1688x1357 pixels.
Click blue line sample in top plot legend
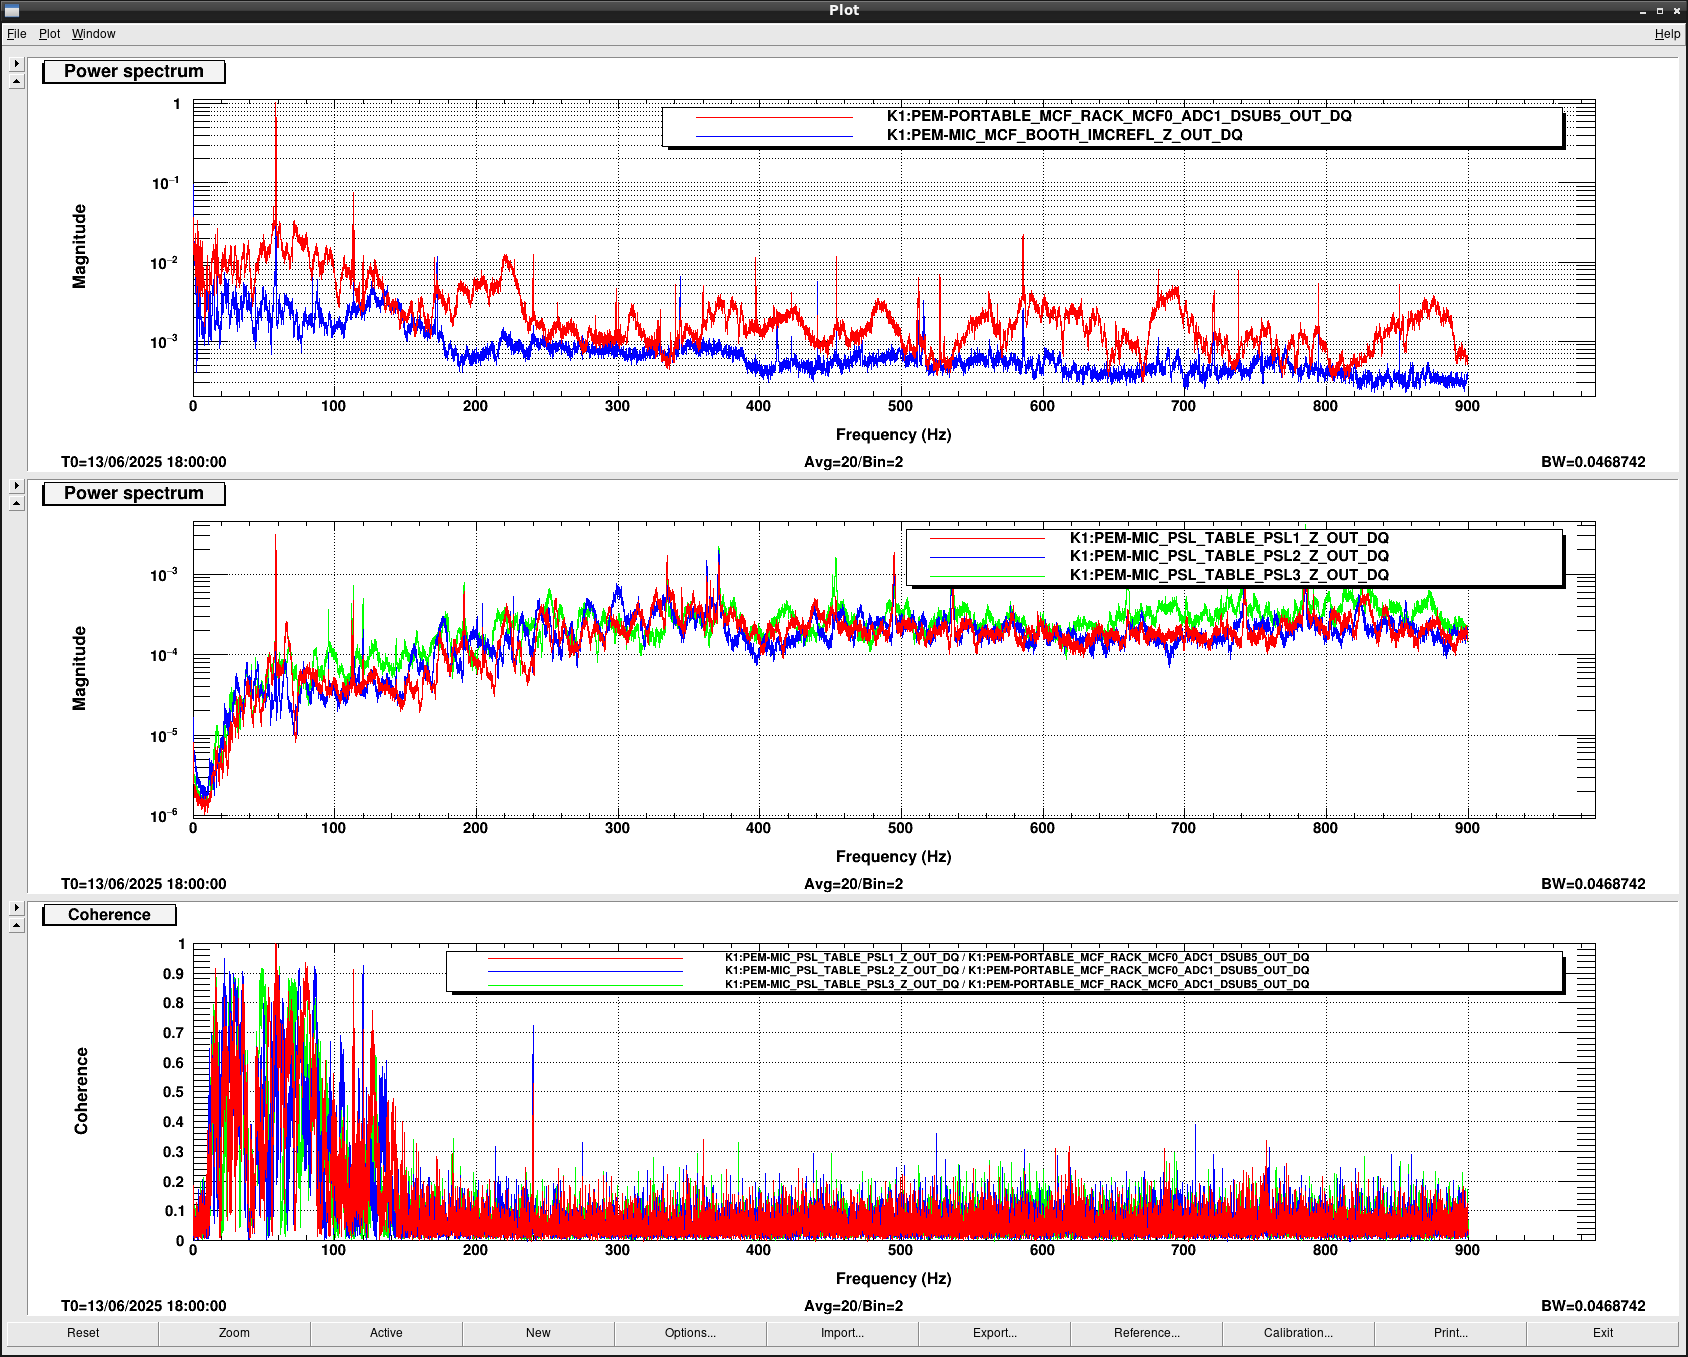click(x=774, y=136)
